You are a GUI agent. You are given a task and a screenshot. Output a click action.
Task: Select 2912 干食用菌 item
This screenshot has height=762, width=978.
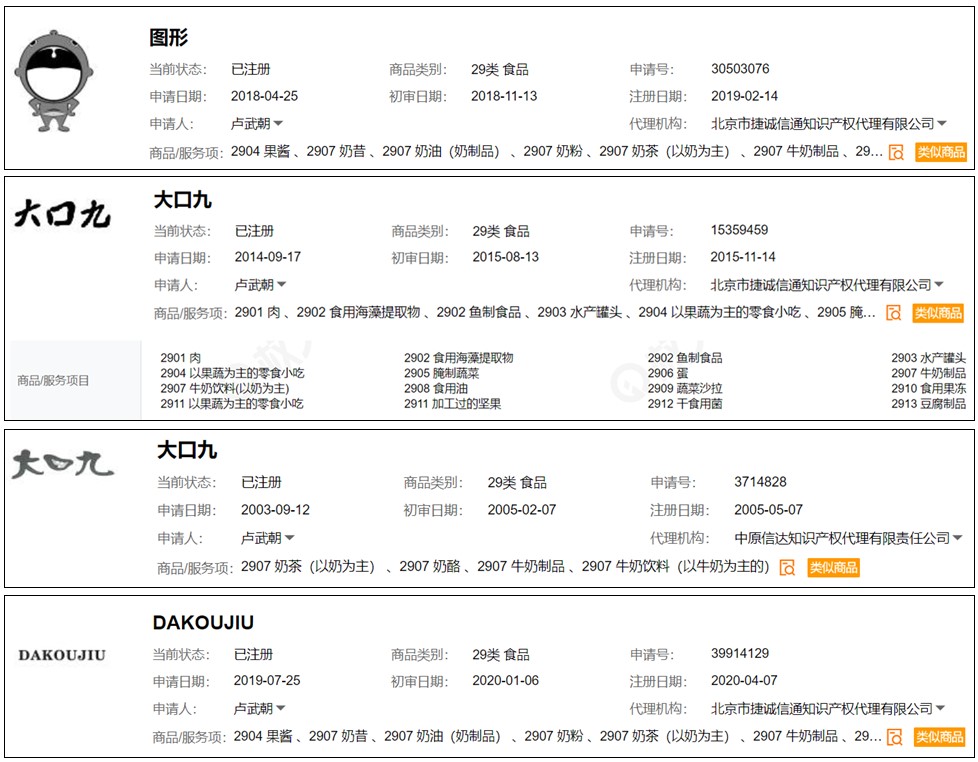[x=685, y=403]
